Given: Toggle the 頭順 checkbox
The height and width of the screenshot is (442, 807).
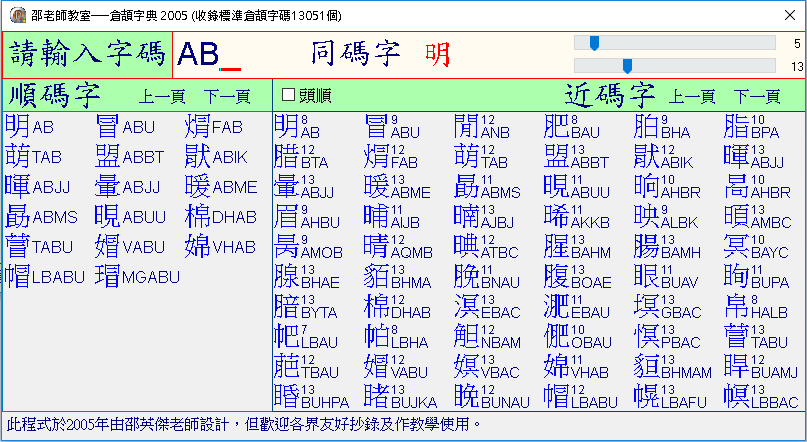Looking at the screenshot, I should (307, 95).
